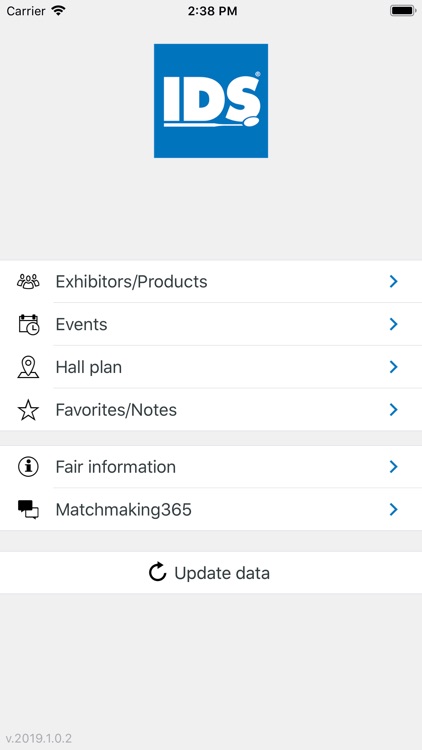Open the Exhibitors/Products menu item
Screen dimensions: 422x750
coord(211,281)
